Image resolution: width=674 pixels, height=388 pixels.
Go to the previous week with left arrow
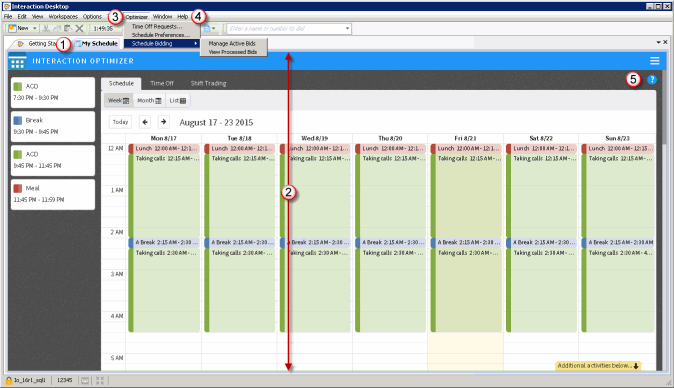145,122
